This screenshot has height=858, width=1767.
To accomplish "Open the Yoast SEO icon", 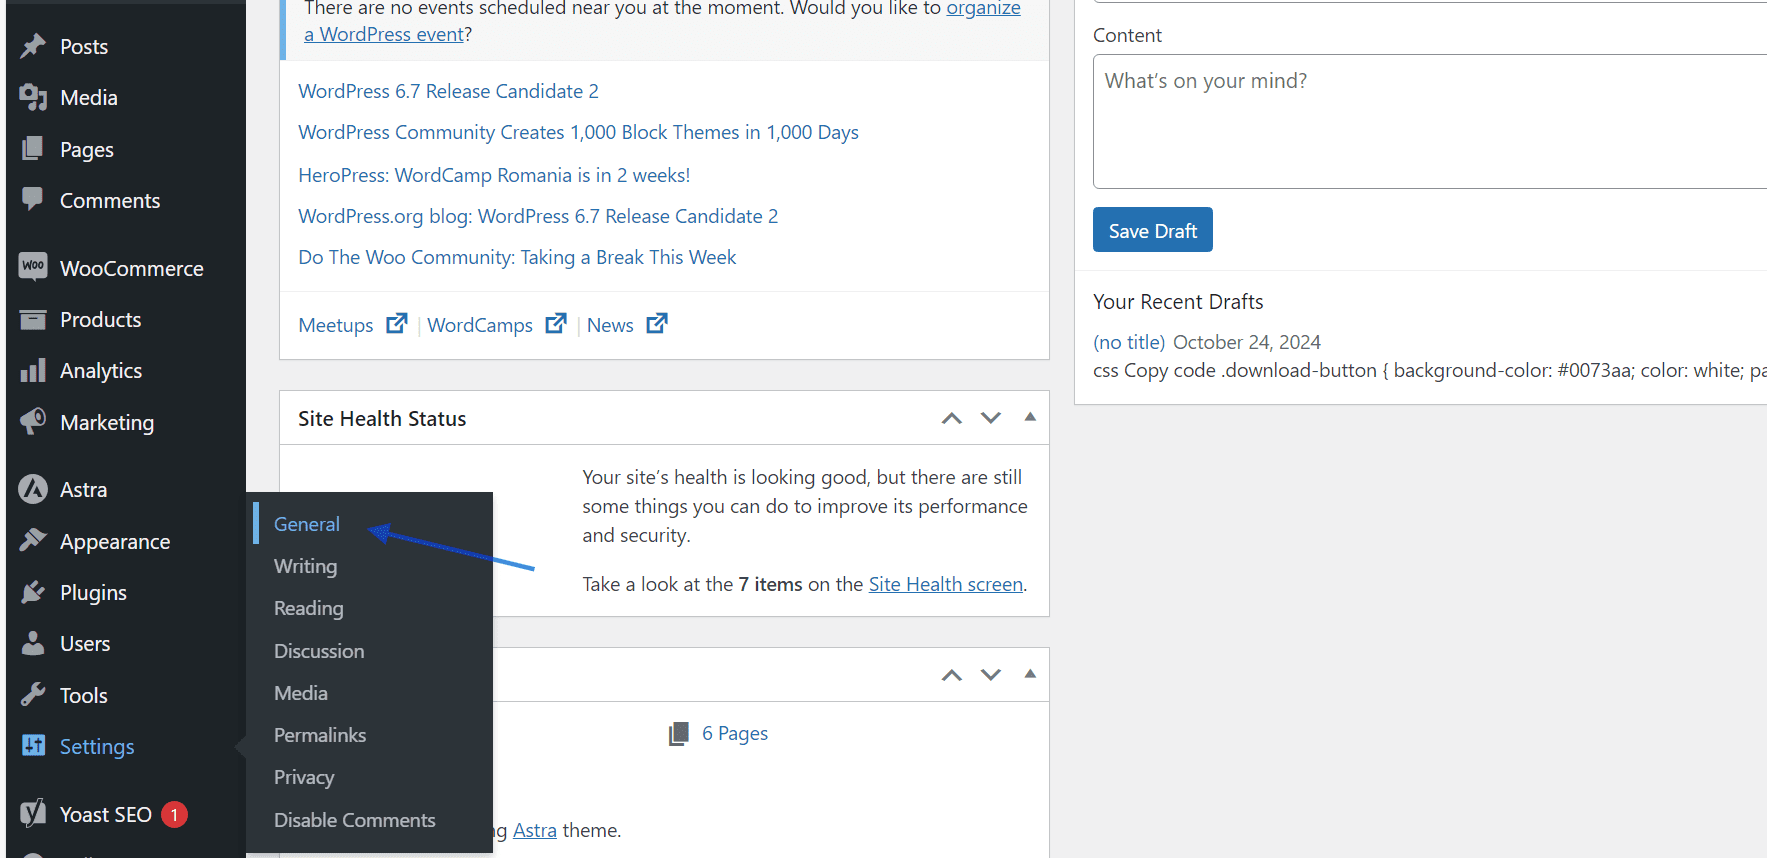I will pyautogui.click(x=33, y=813).
